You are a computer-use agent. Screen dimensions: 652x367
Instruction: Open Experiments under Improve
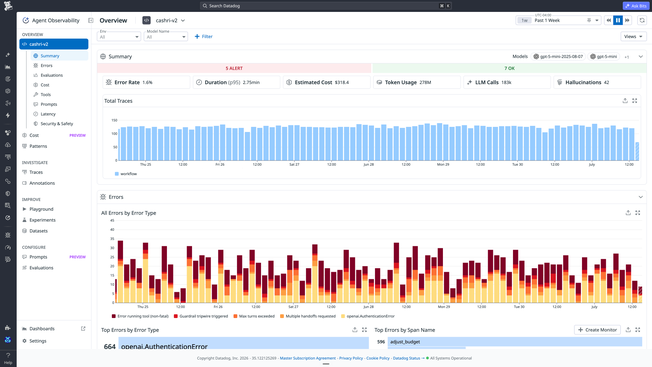(54, 220)
